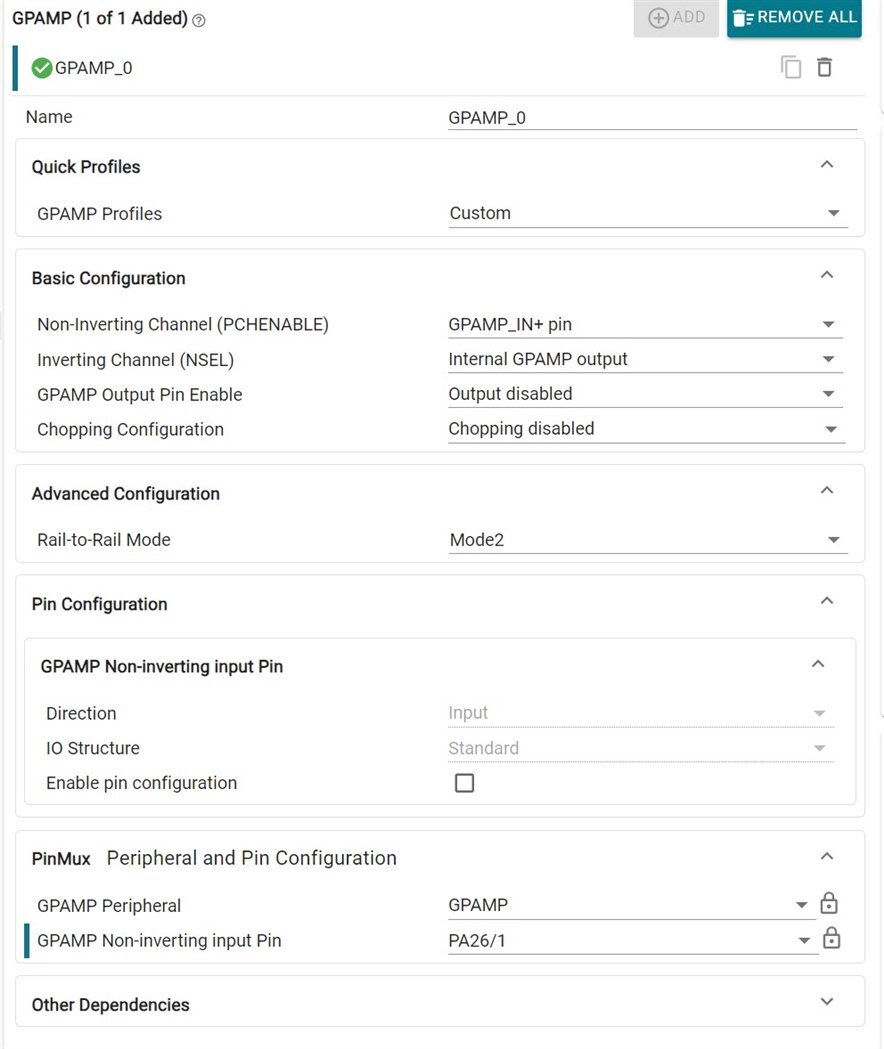Enable the pin configuration checkbox
Screen dimensions: 884x1049
click(x=464, y=783)
